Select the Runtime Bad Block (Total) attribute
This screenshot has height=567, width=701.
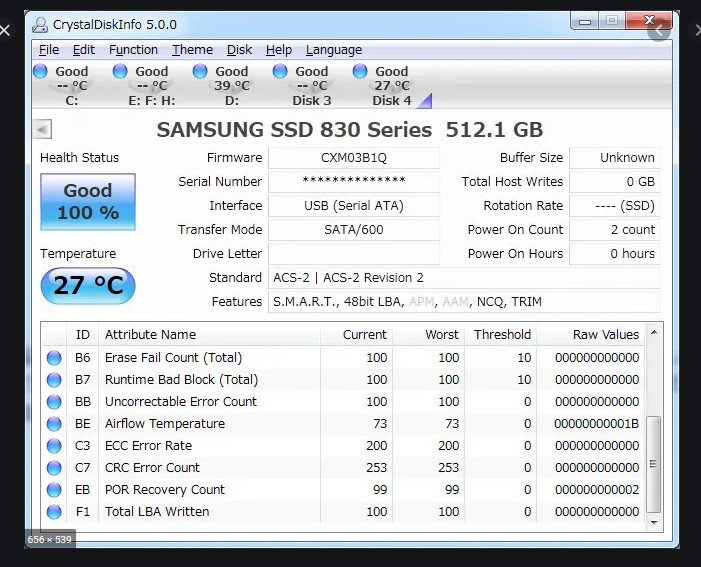click(182, 380)
